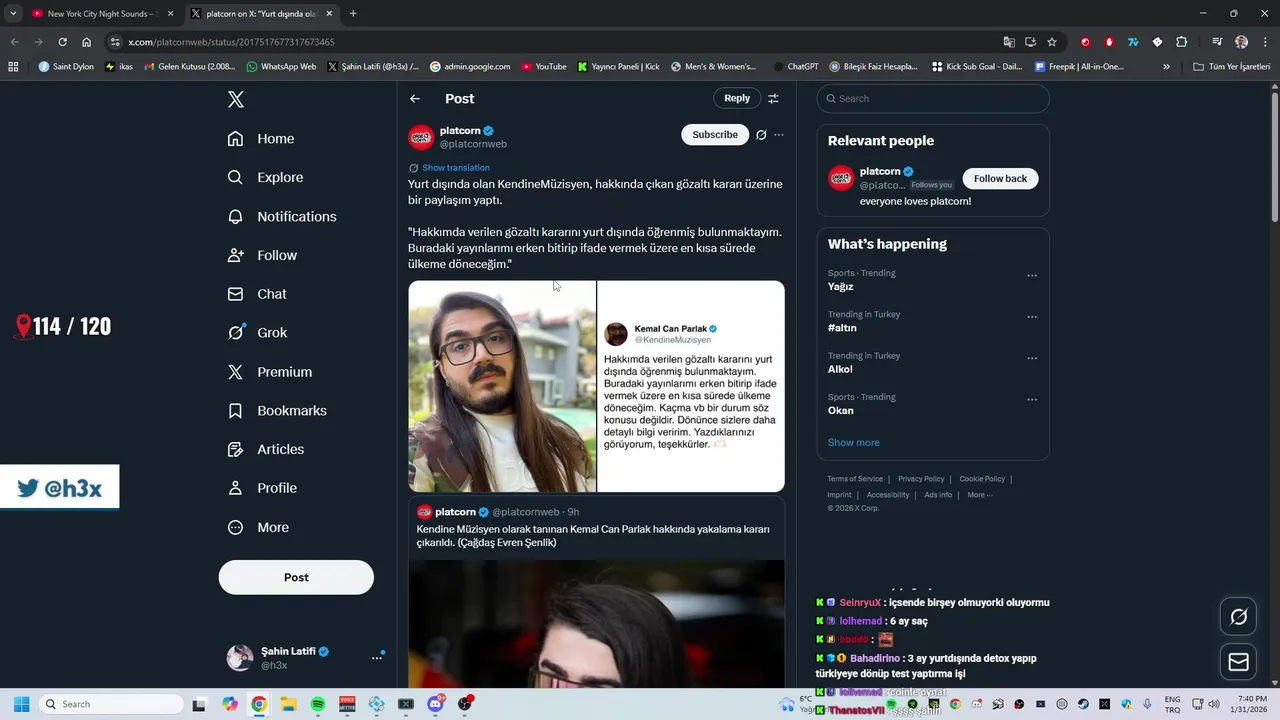Expand the hidden bookmarks overflow chevron
Viewport: 1280px width, 720px height.
point(1166,67)
